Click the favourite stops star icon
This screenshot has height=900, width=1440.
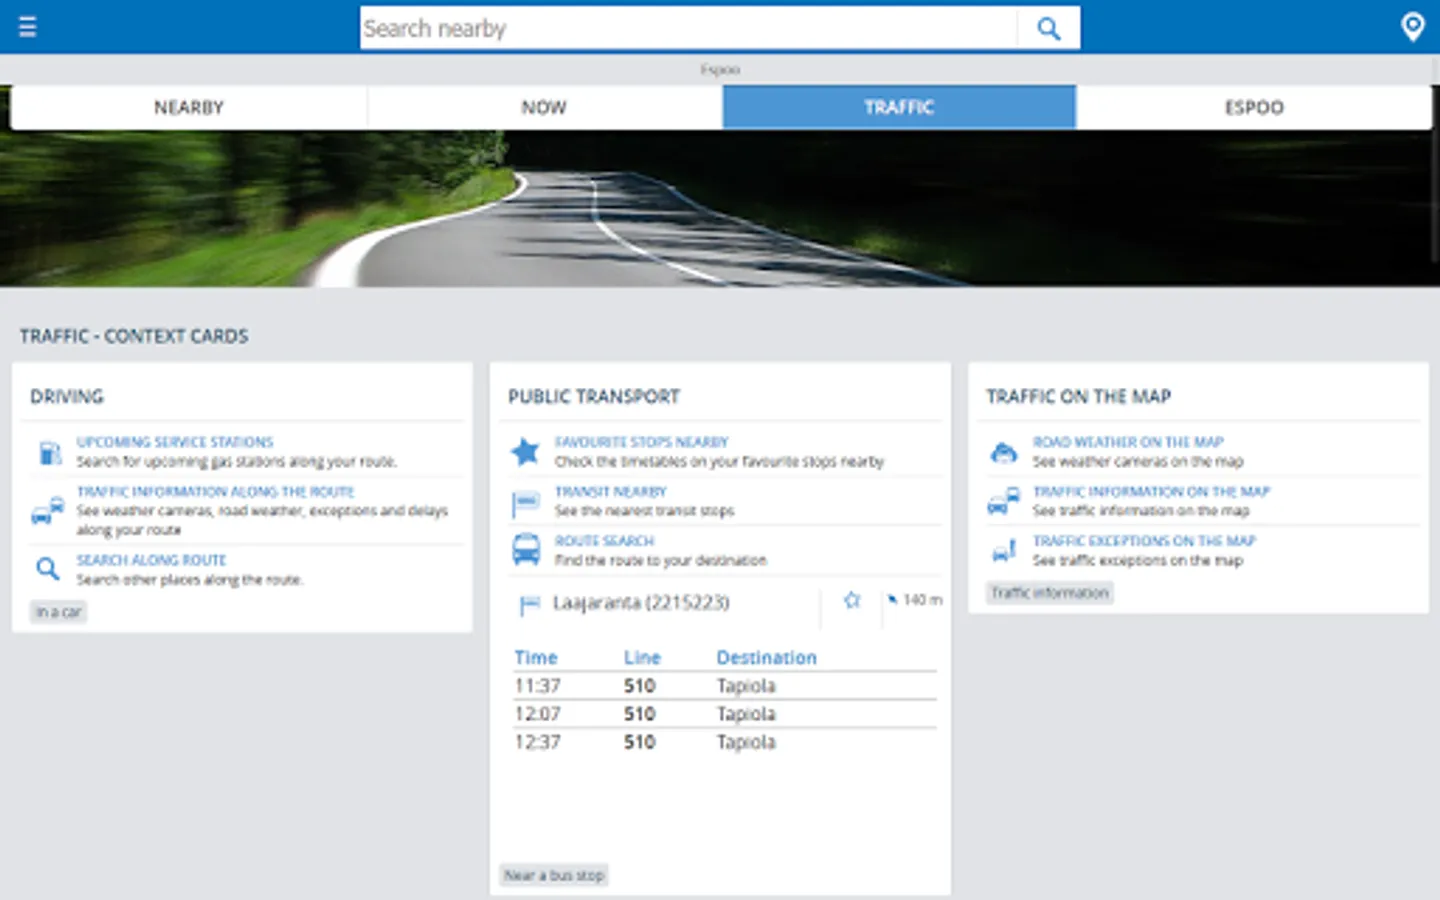click(x=525, y=452)
